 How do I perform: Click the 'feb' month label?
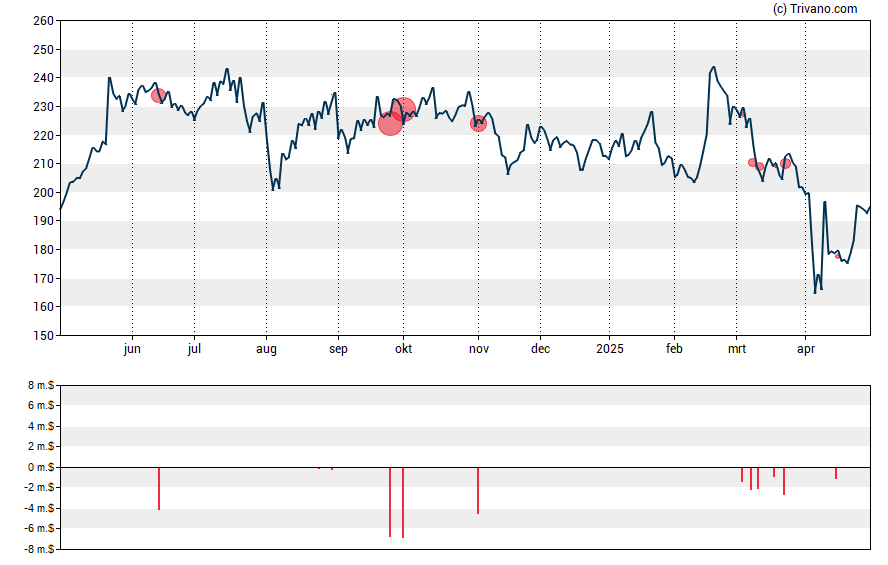point(674,349)
